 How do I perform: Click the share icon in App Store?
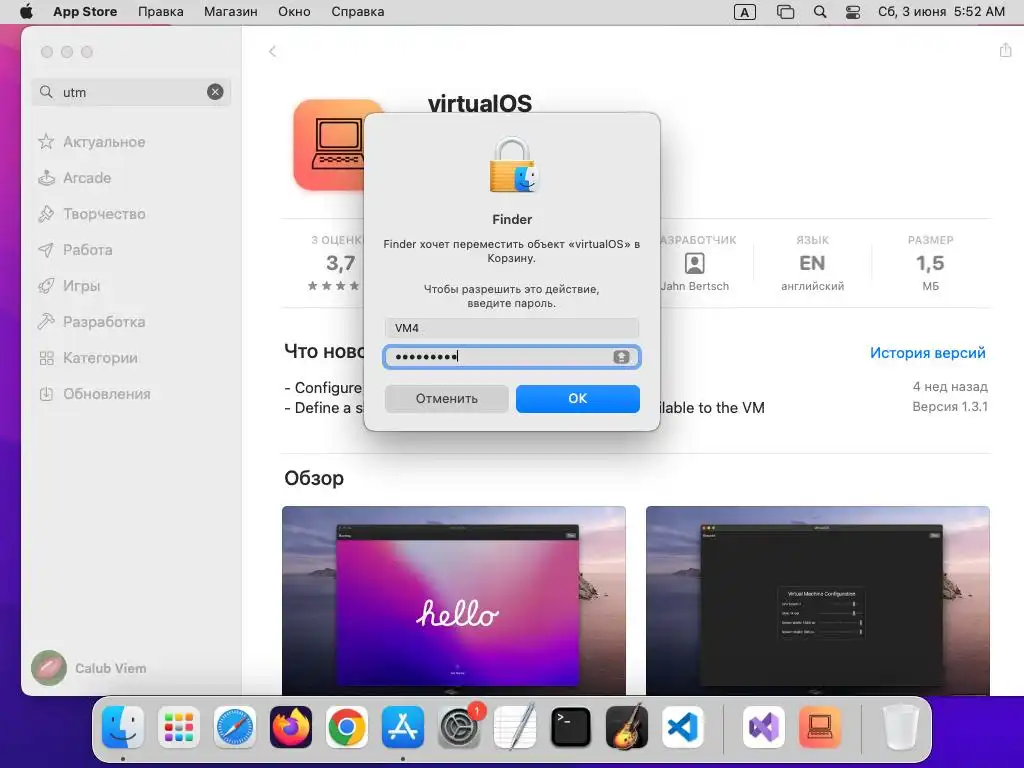(1006, 50)
